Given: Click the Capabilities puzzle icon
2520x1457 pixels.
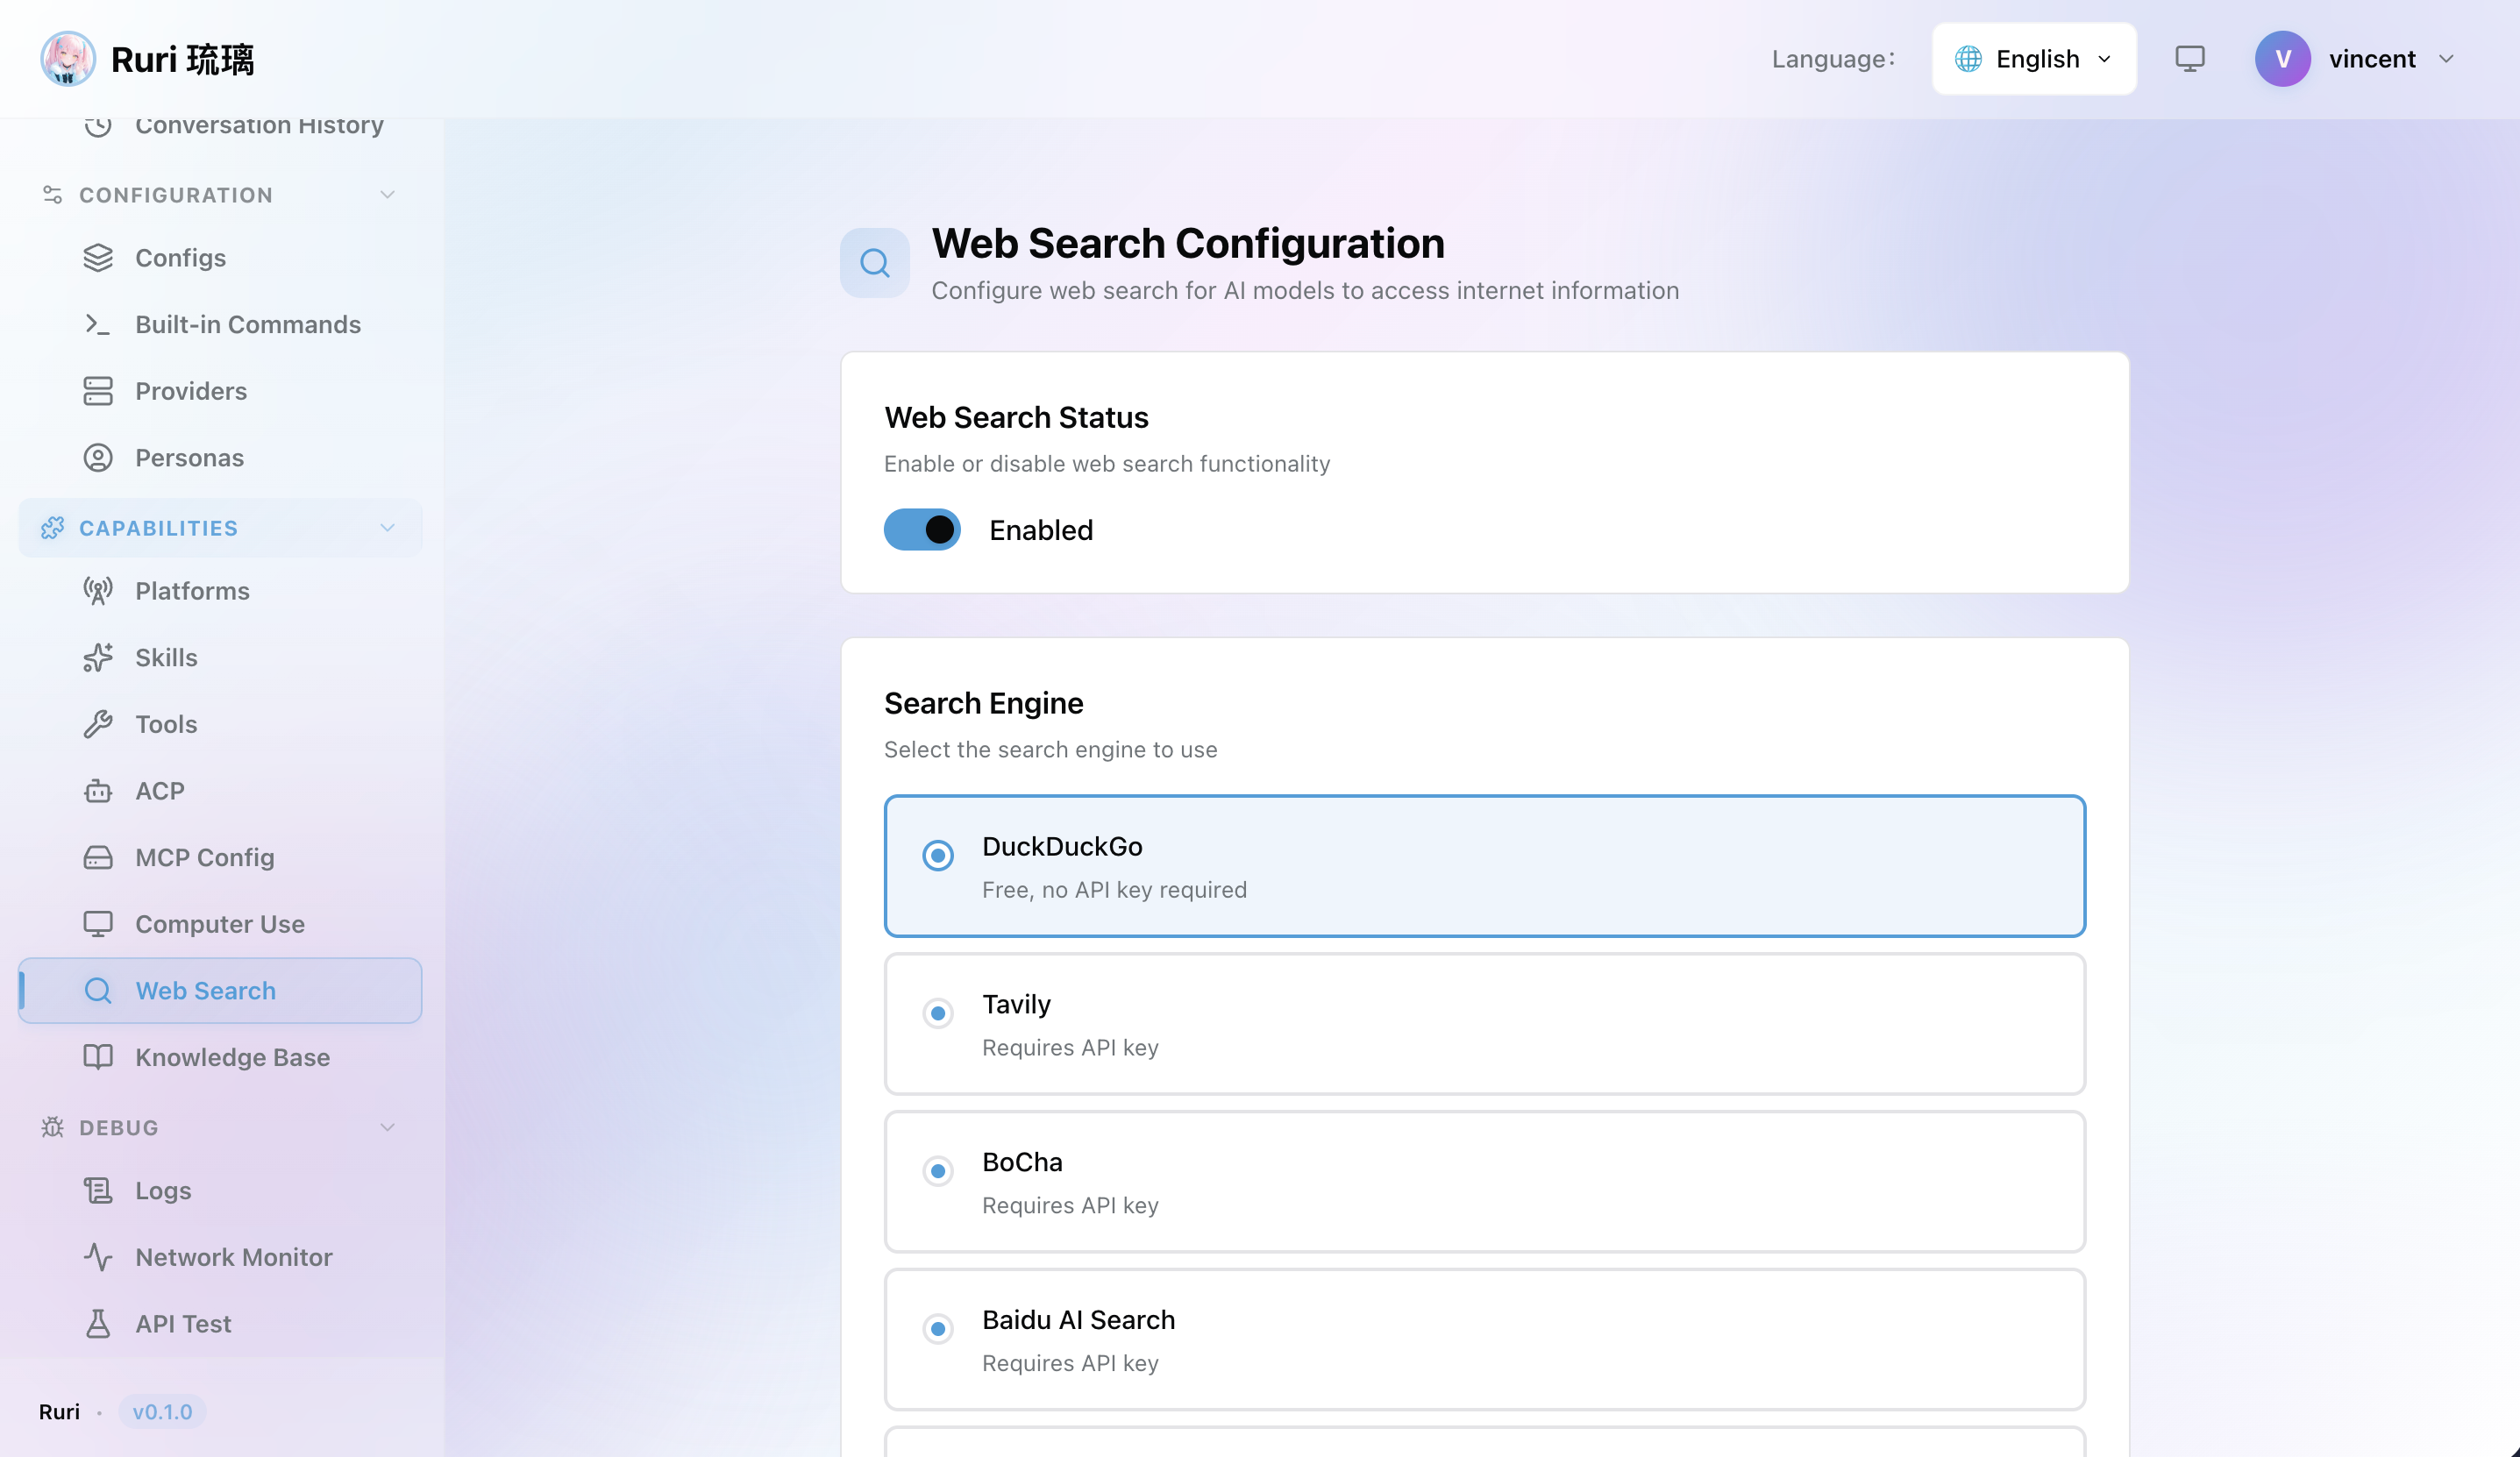Looking at the screenshot, I should [52, 528].
